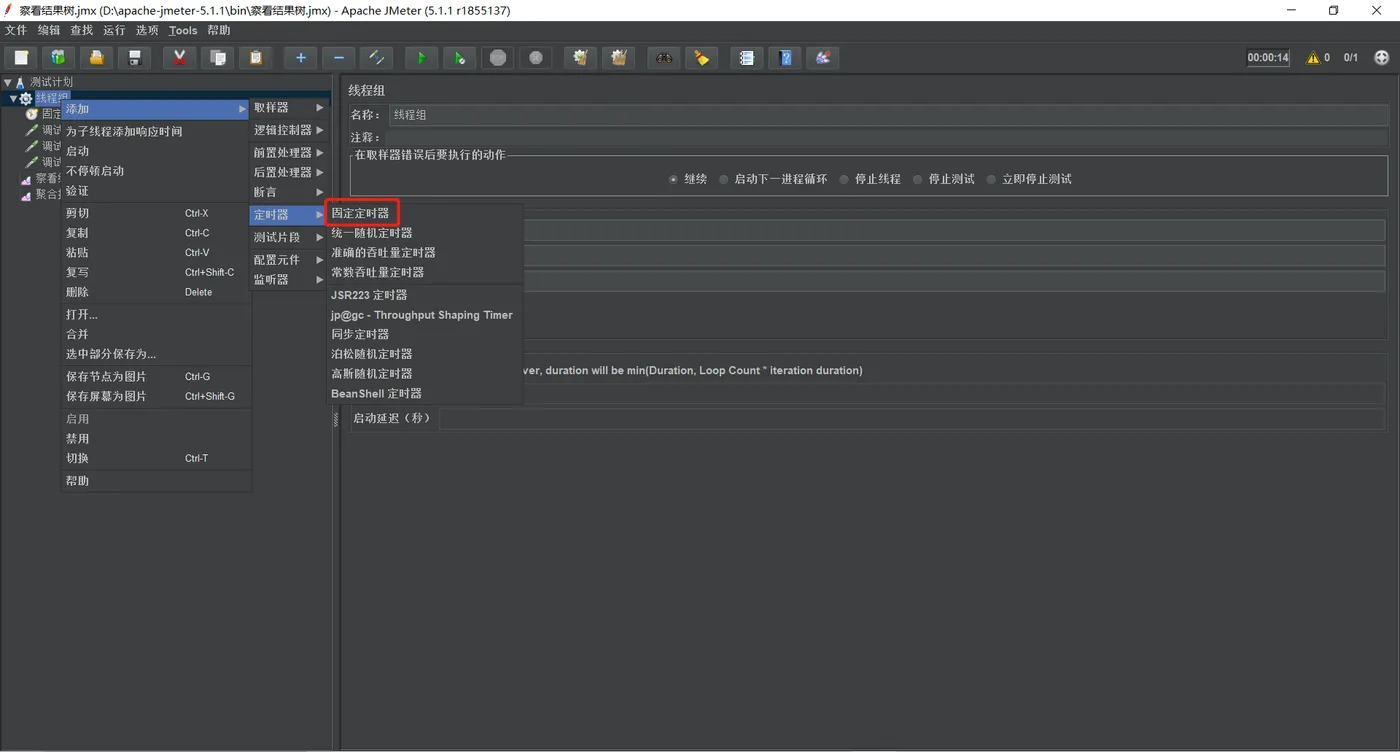Viewport: 1400px width, 752px height.
Task: Select the 立即停止测试 radio button
Action: (x=991, y=180)
